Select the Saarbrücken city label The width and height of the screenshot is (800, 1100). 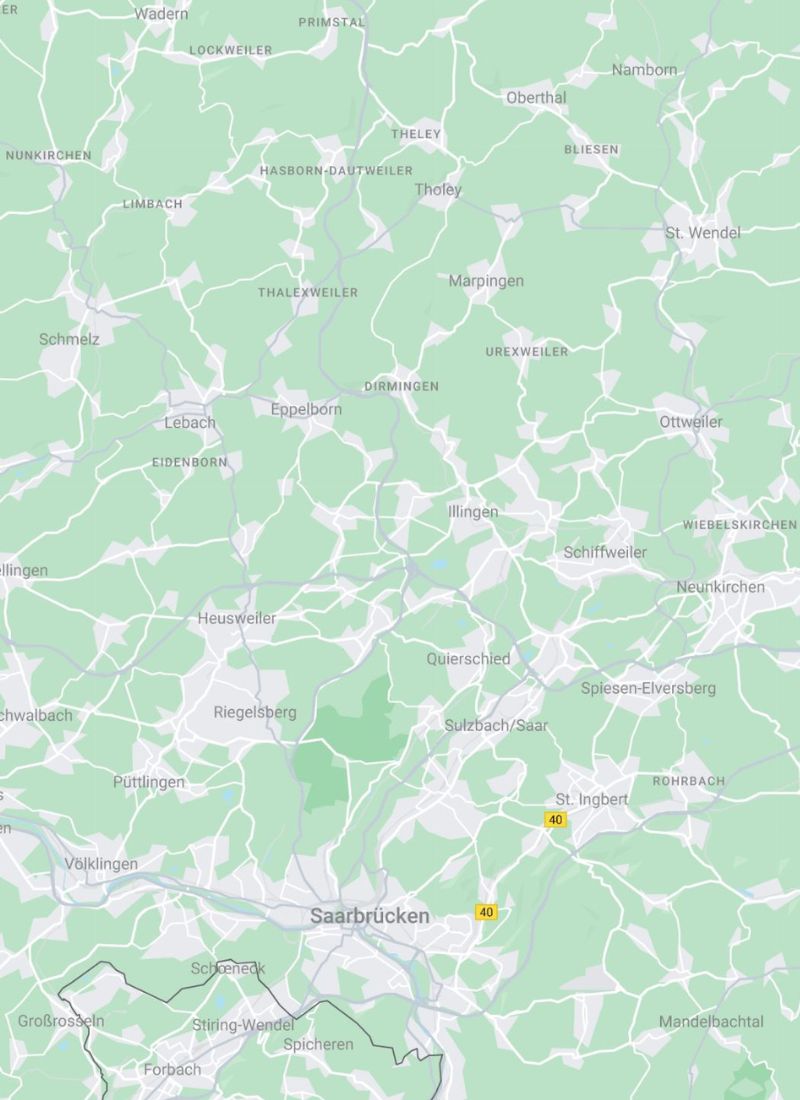pyautogui.click(x=370, y=915)
